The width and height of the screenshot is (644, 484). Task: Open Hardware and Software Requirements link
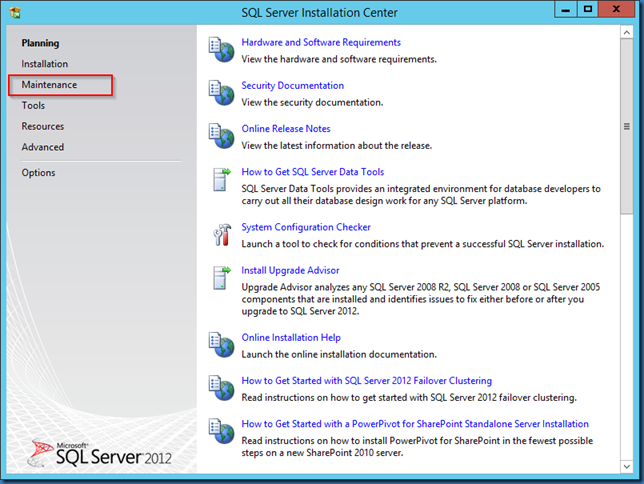tap(321, 42)
